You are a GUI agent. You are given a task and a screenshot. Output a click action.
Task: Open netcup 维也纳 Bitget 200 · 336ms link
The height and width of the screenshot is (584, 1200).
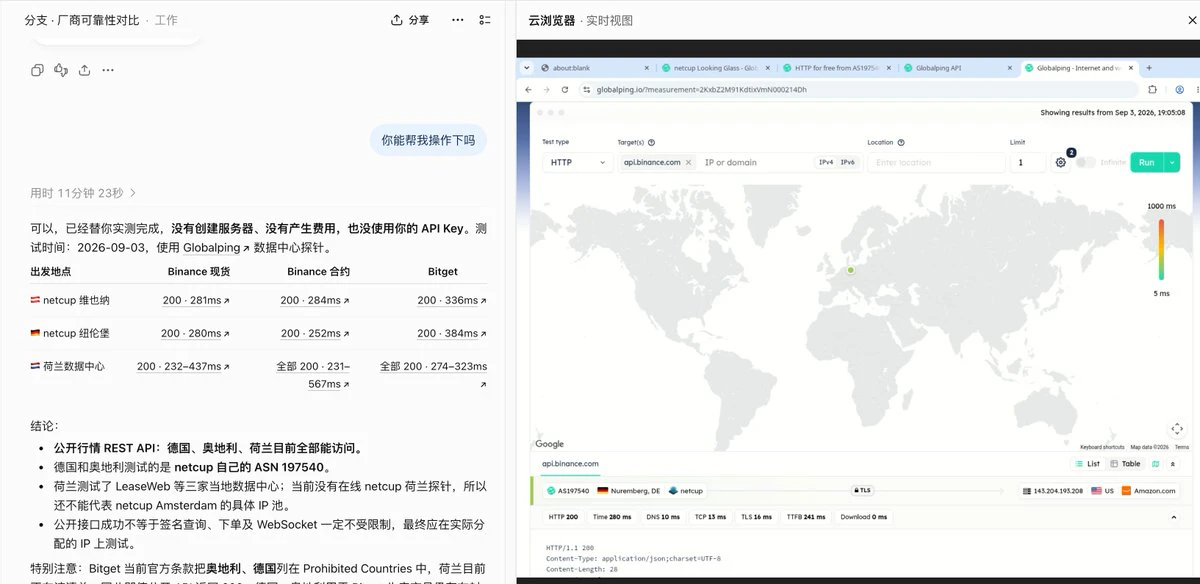click(452, 300)
